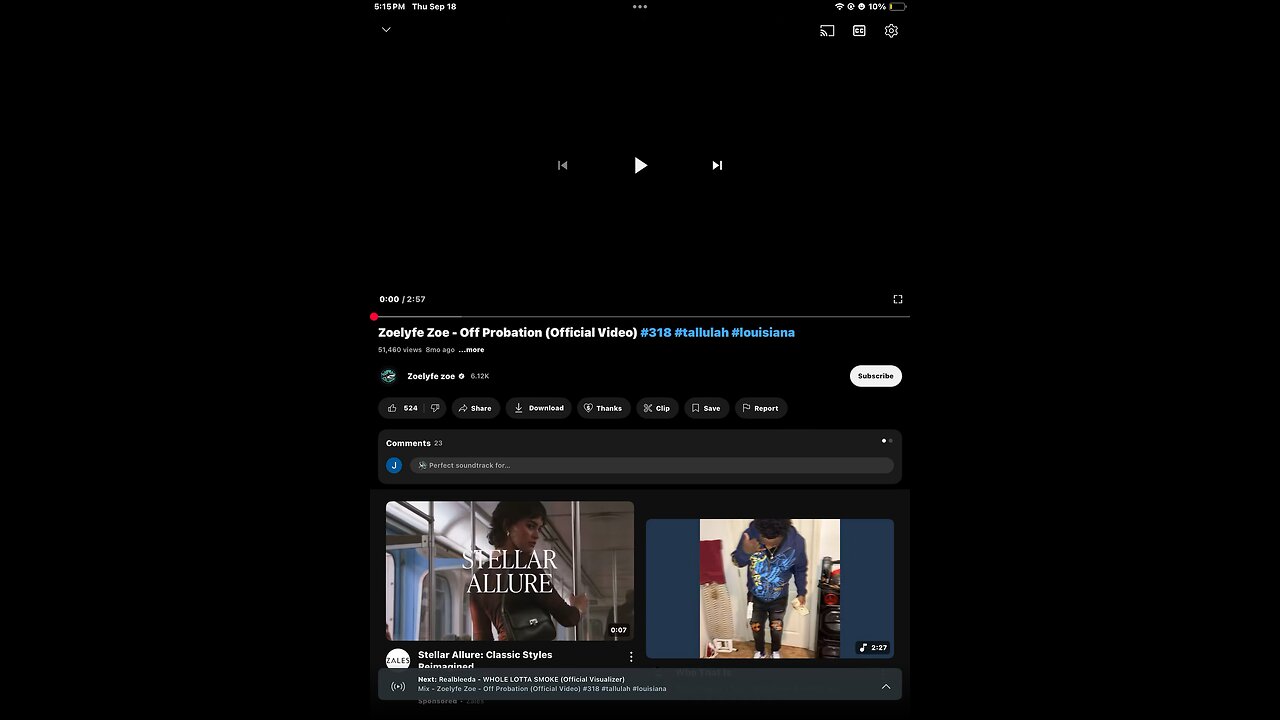Save the video to a playlist
Viewport: 1280px width, 720px height.
pyautogui.click(x=706, y=408)
